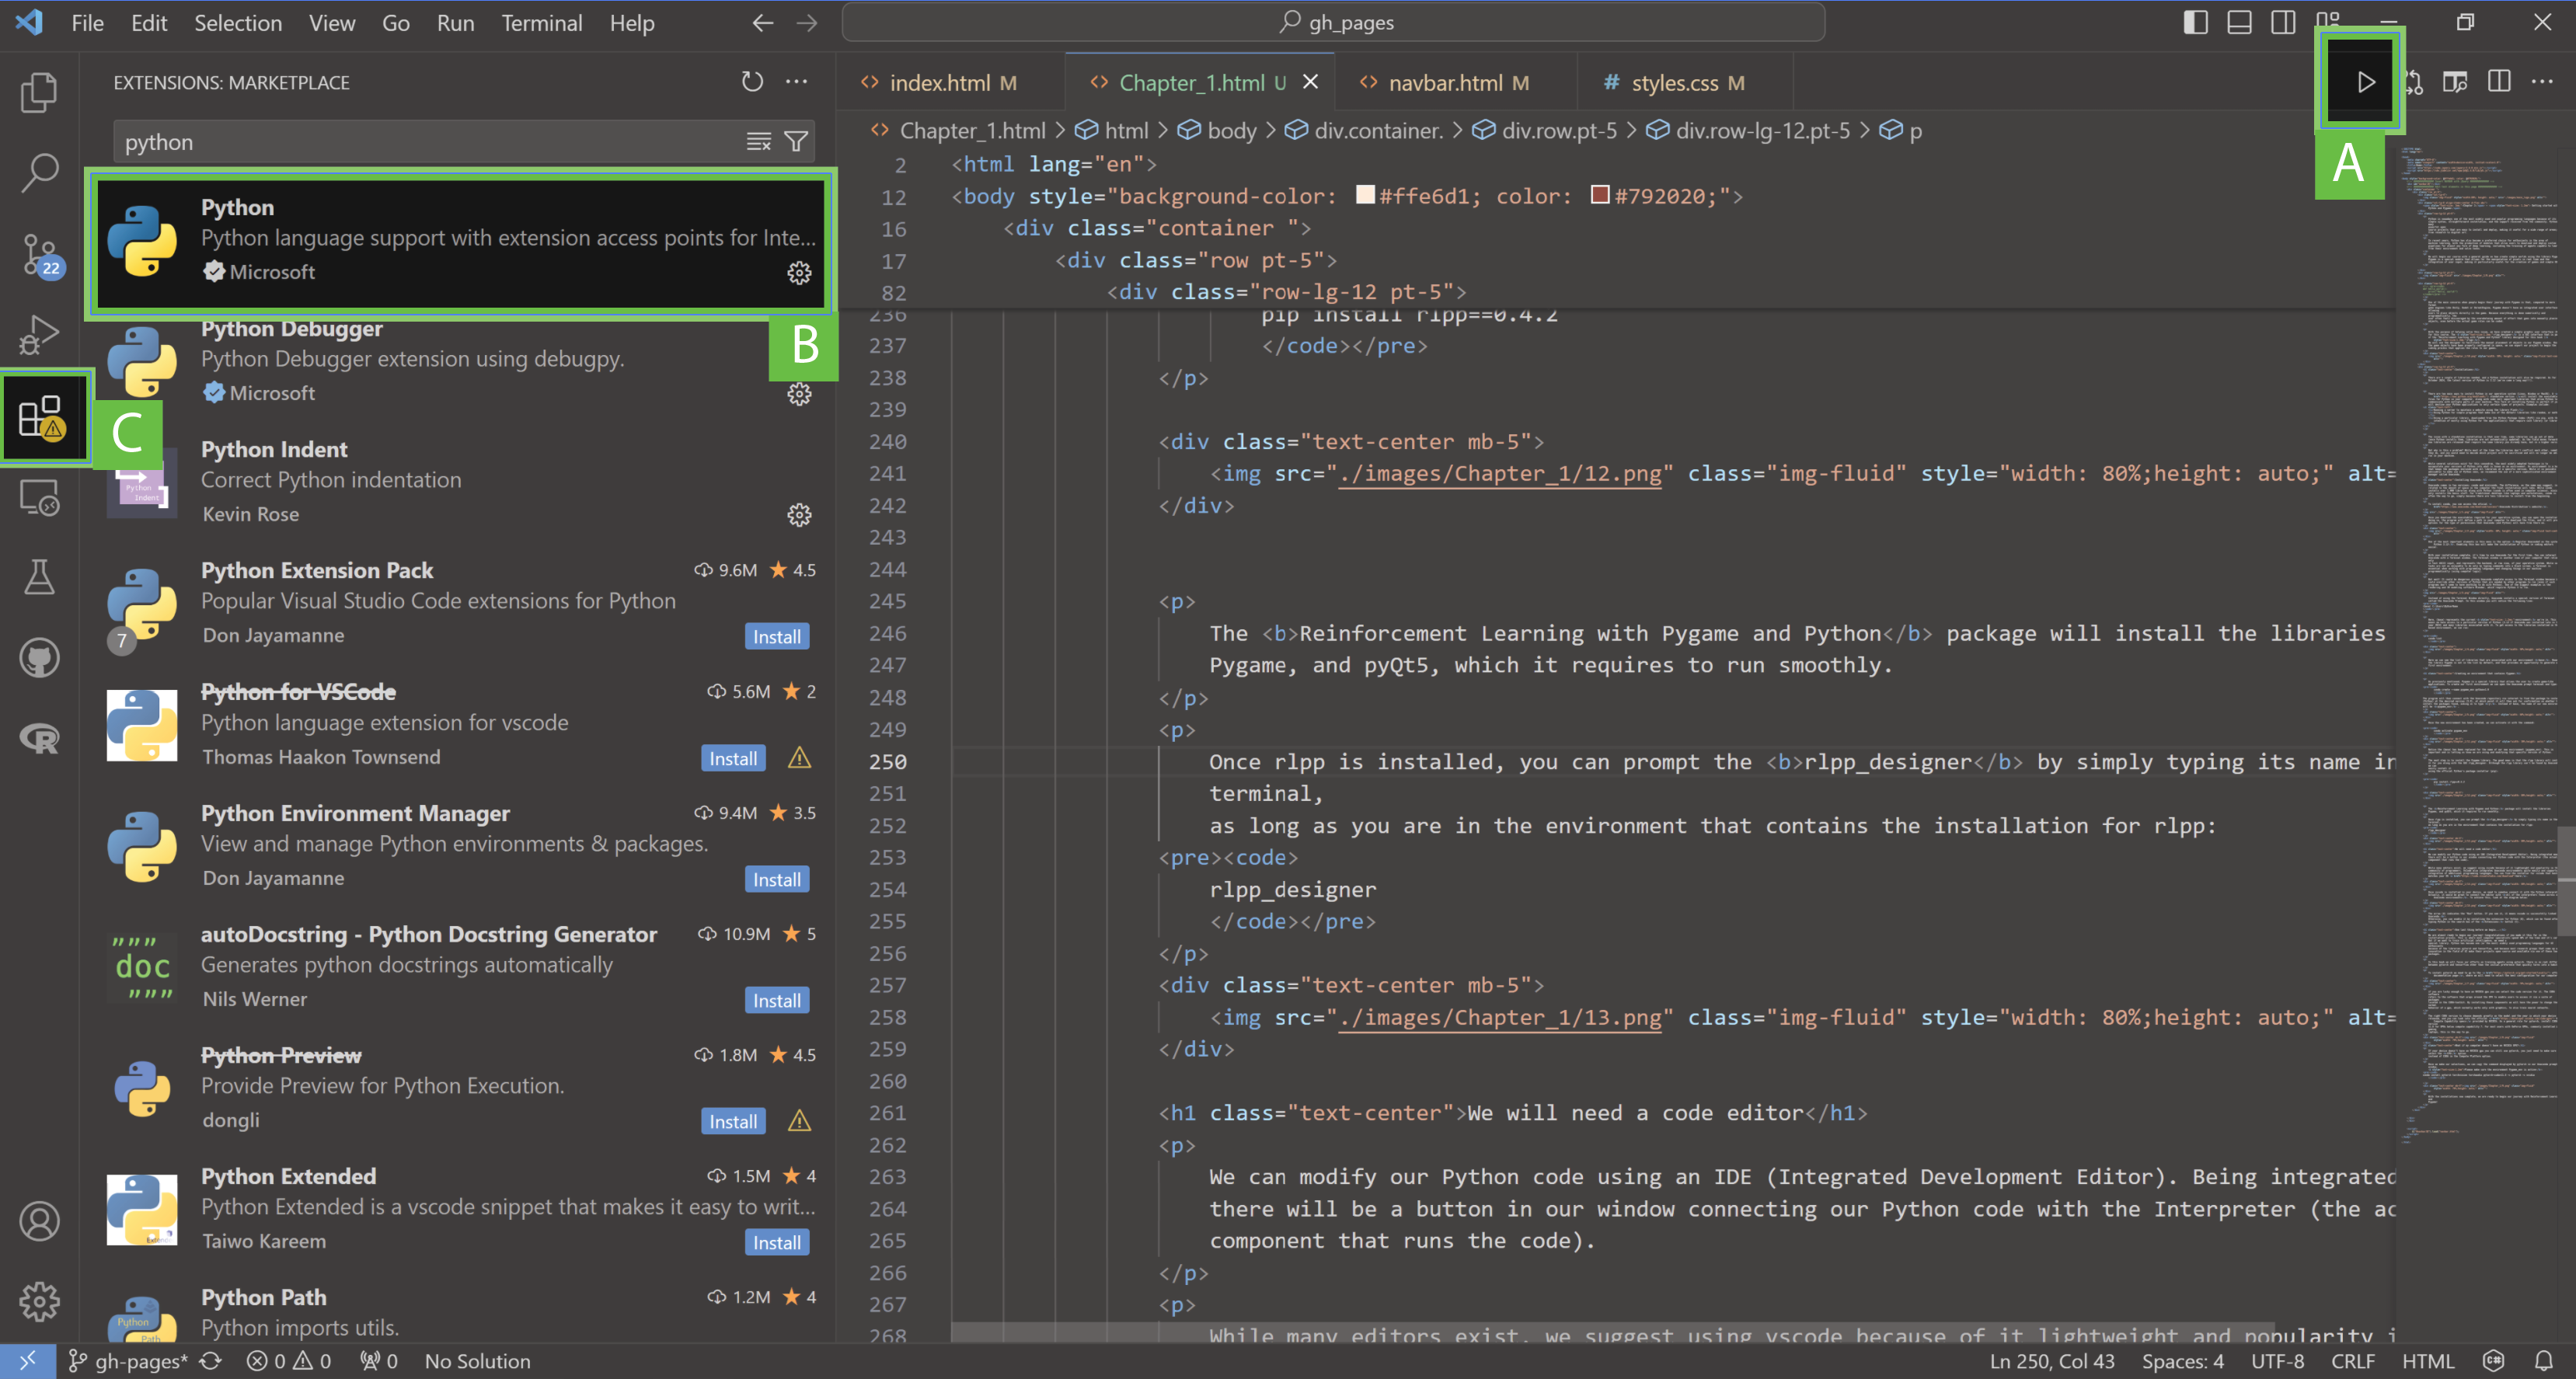Screen dimensions: 2576x1379
Task: Open manage gear for Python Indent extension
Action: [799, 515]
